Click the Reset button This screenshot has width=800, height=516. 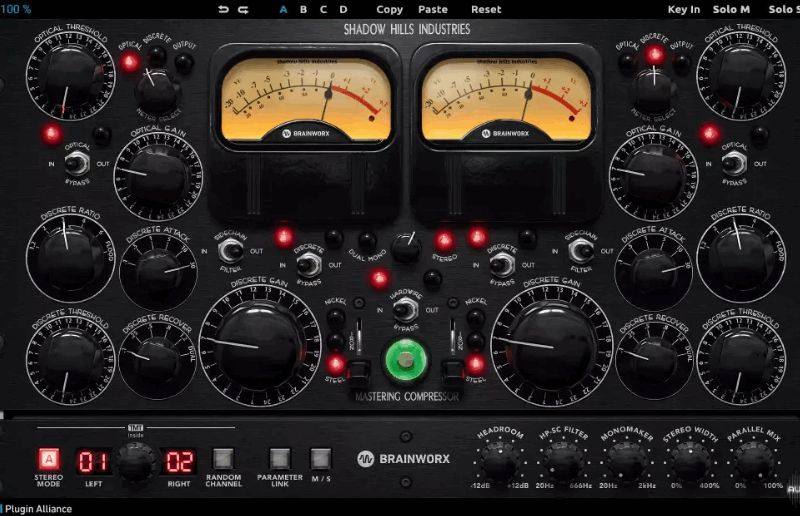pos(486,9)
